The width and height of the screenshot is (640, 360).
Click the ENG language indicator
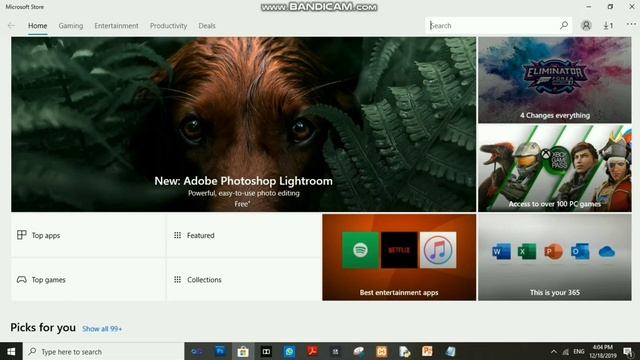[x=579, y=351]
